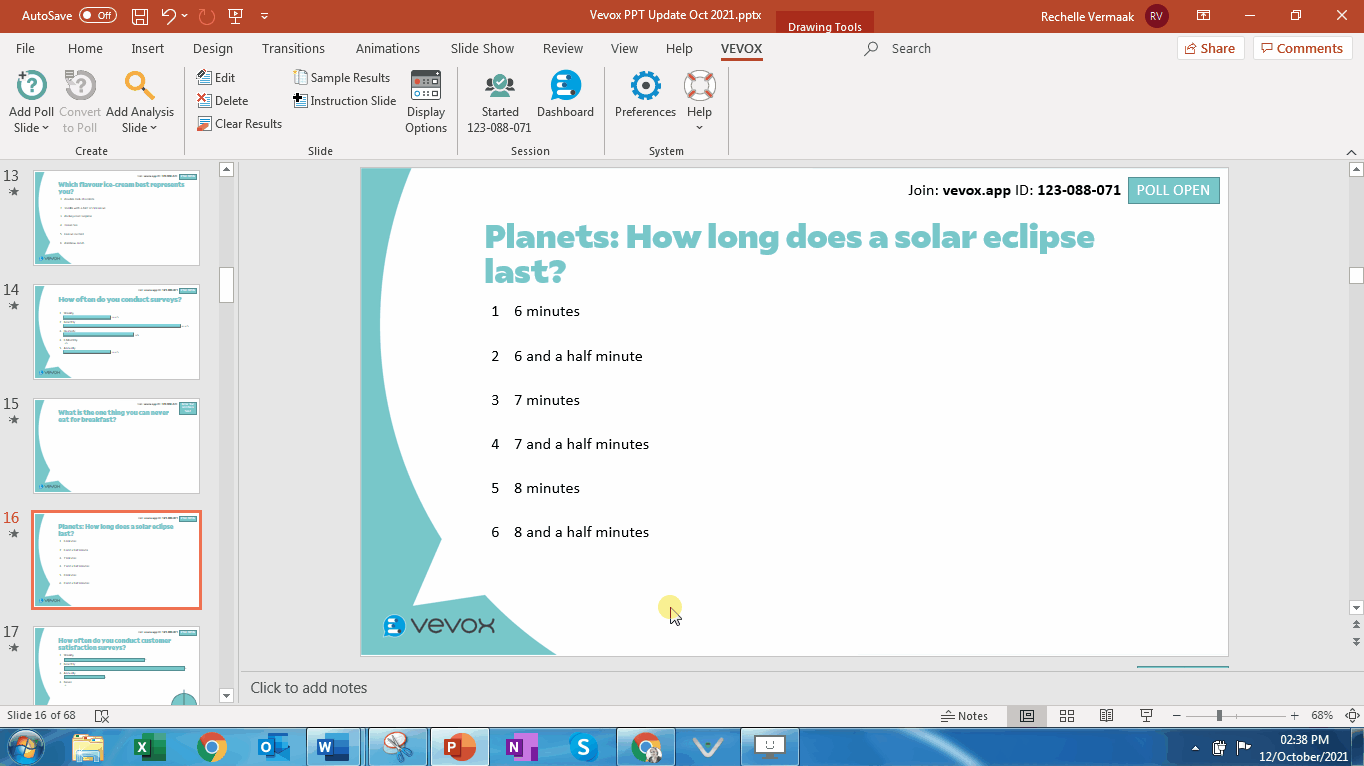This screenshot has width=1364, height=766.
Task: Start Slide Show from status bar icon
Action: tap(1147, 716)
